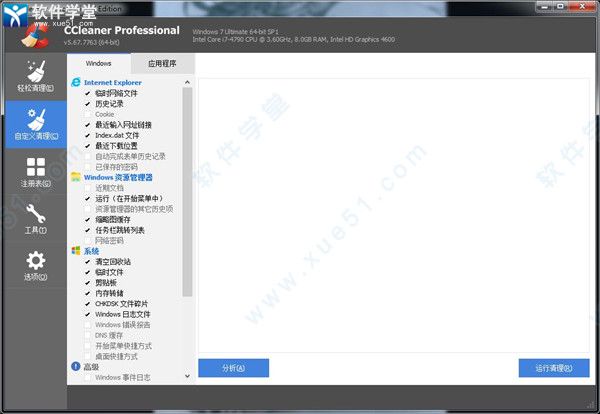Uncheck 临时文件 under 系统
This screenshot has height=414, width=600.
88,272
